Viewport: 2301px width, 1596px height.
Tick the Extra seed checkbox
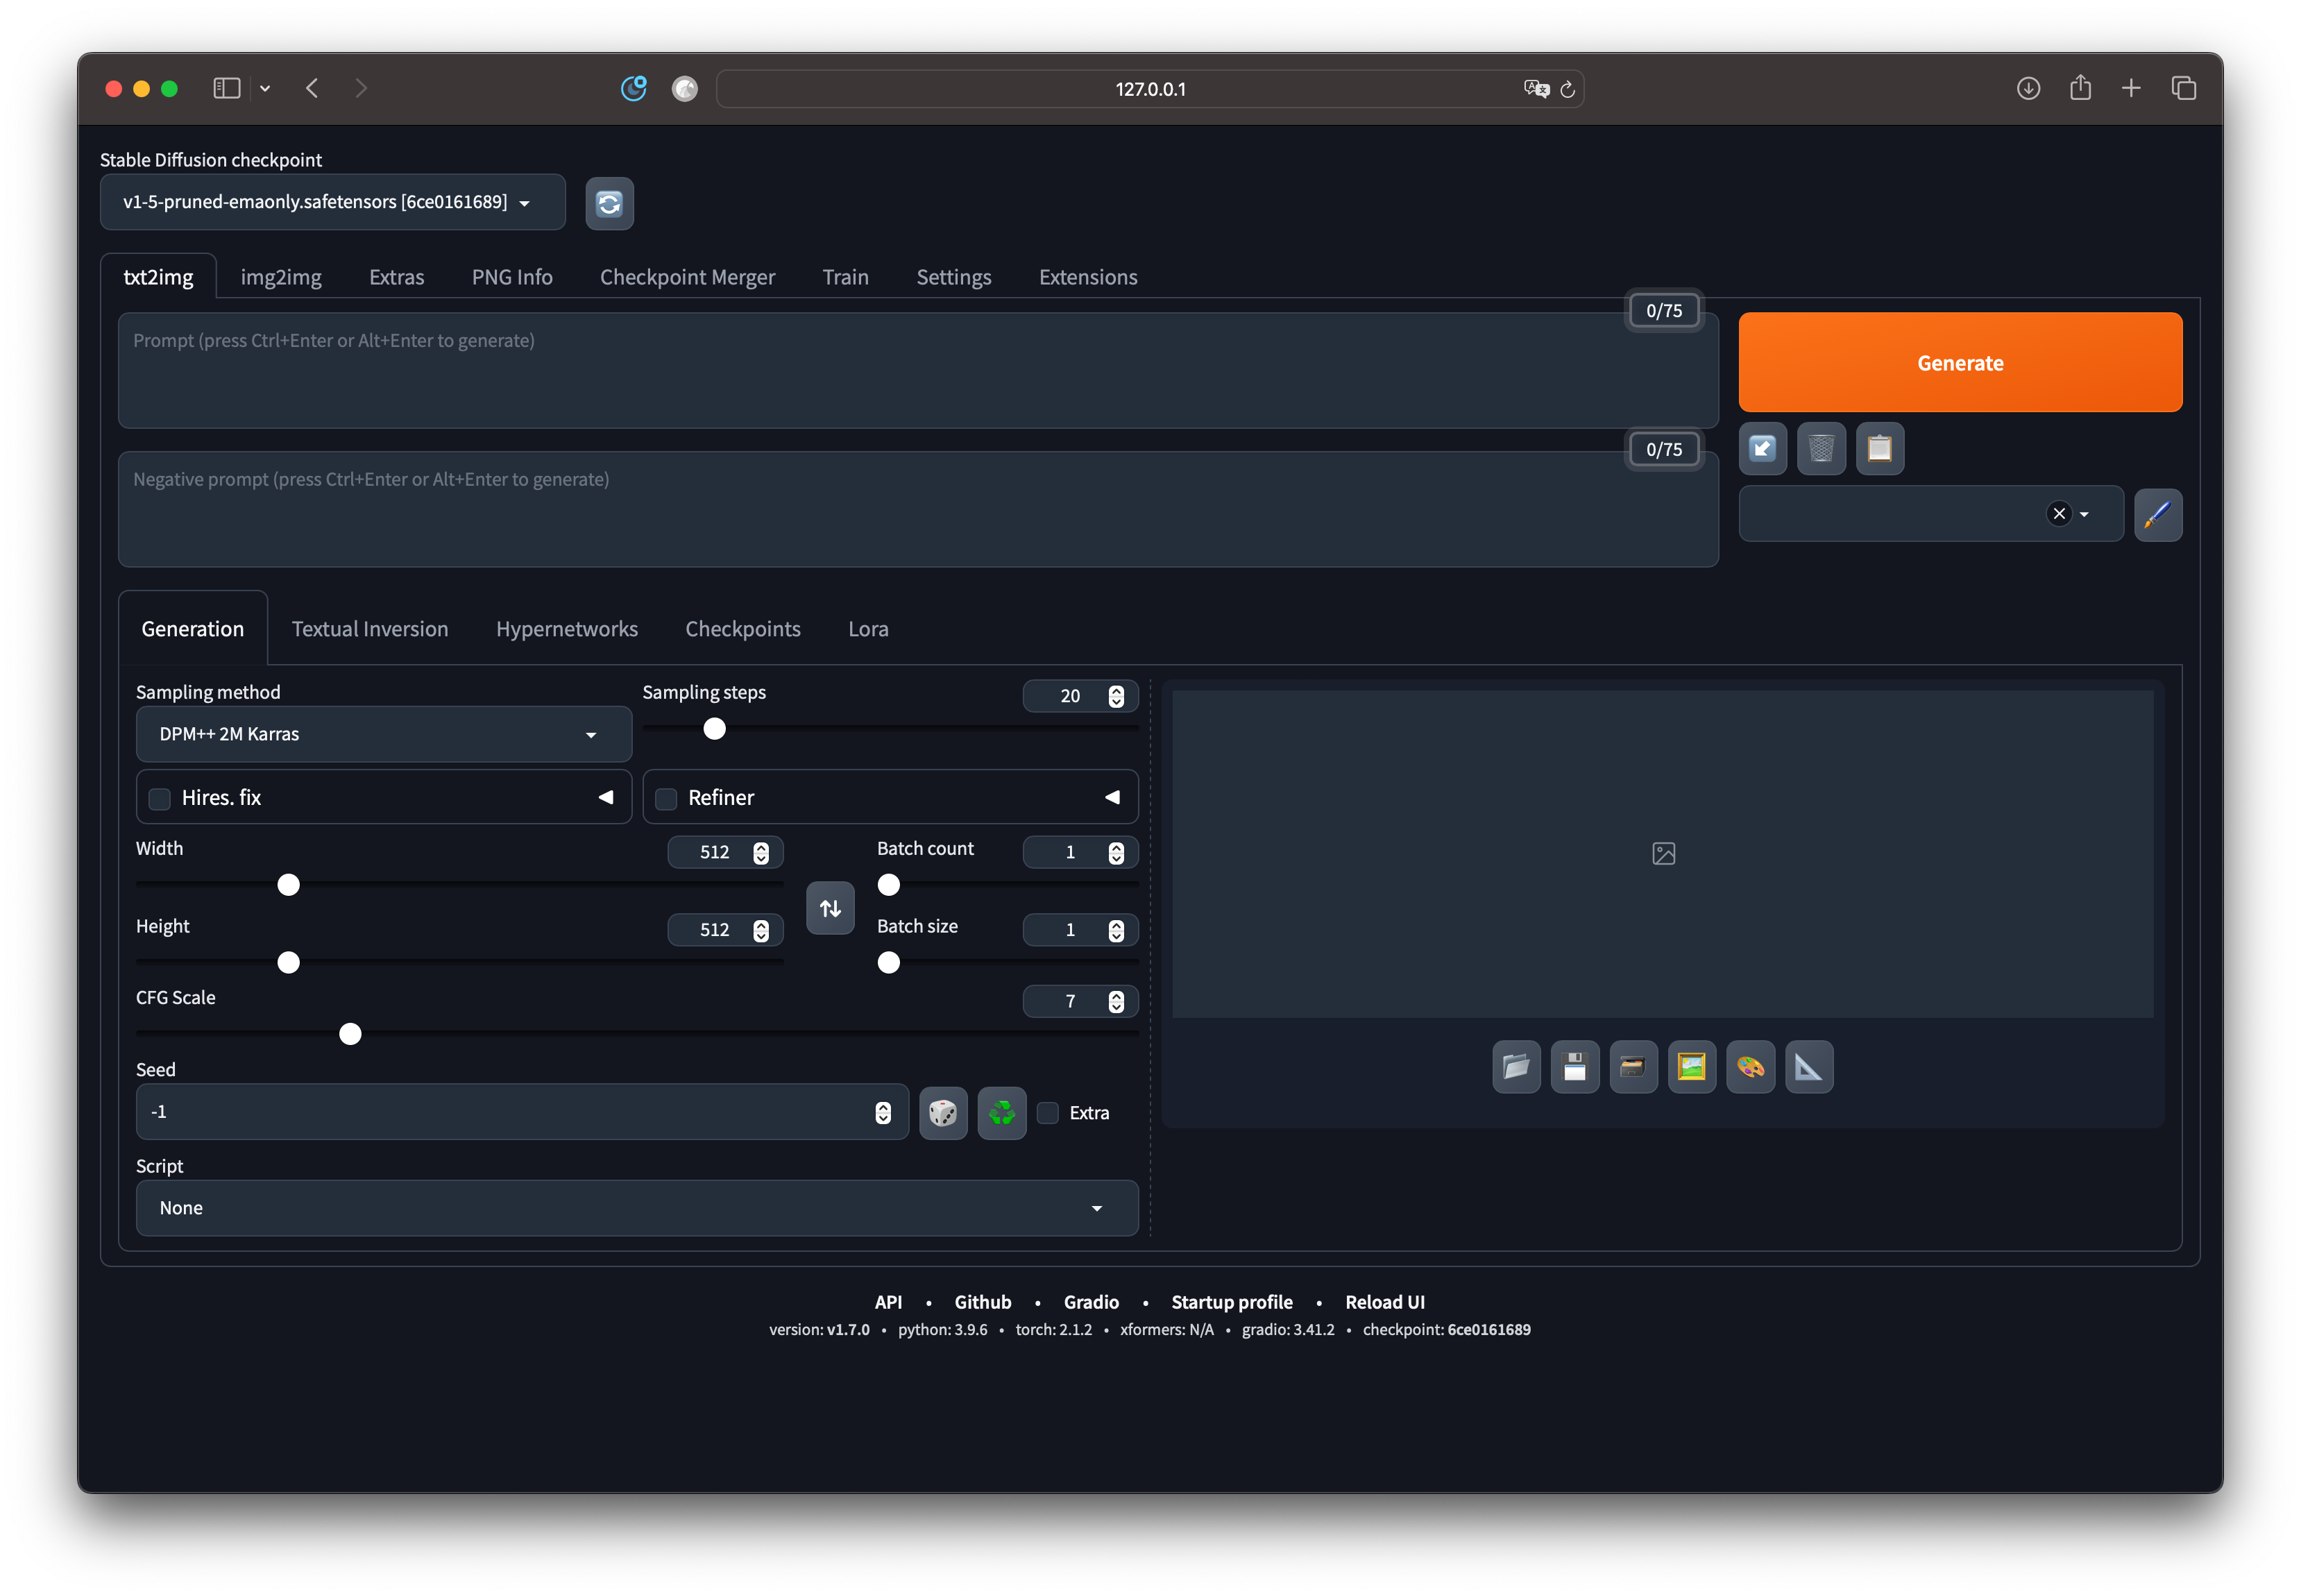1047,1112
